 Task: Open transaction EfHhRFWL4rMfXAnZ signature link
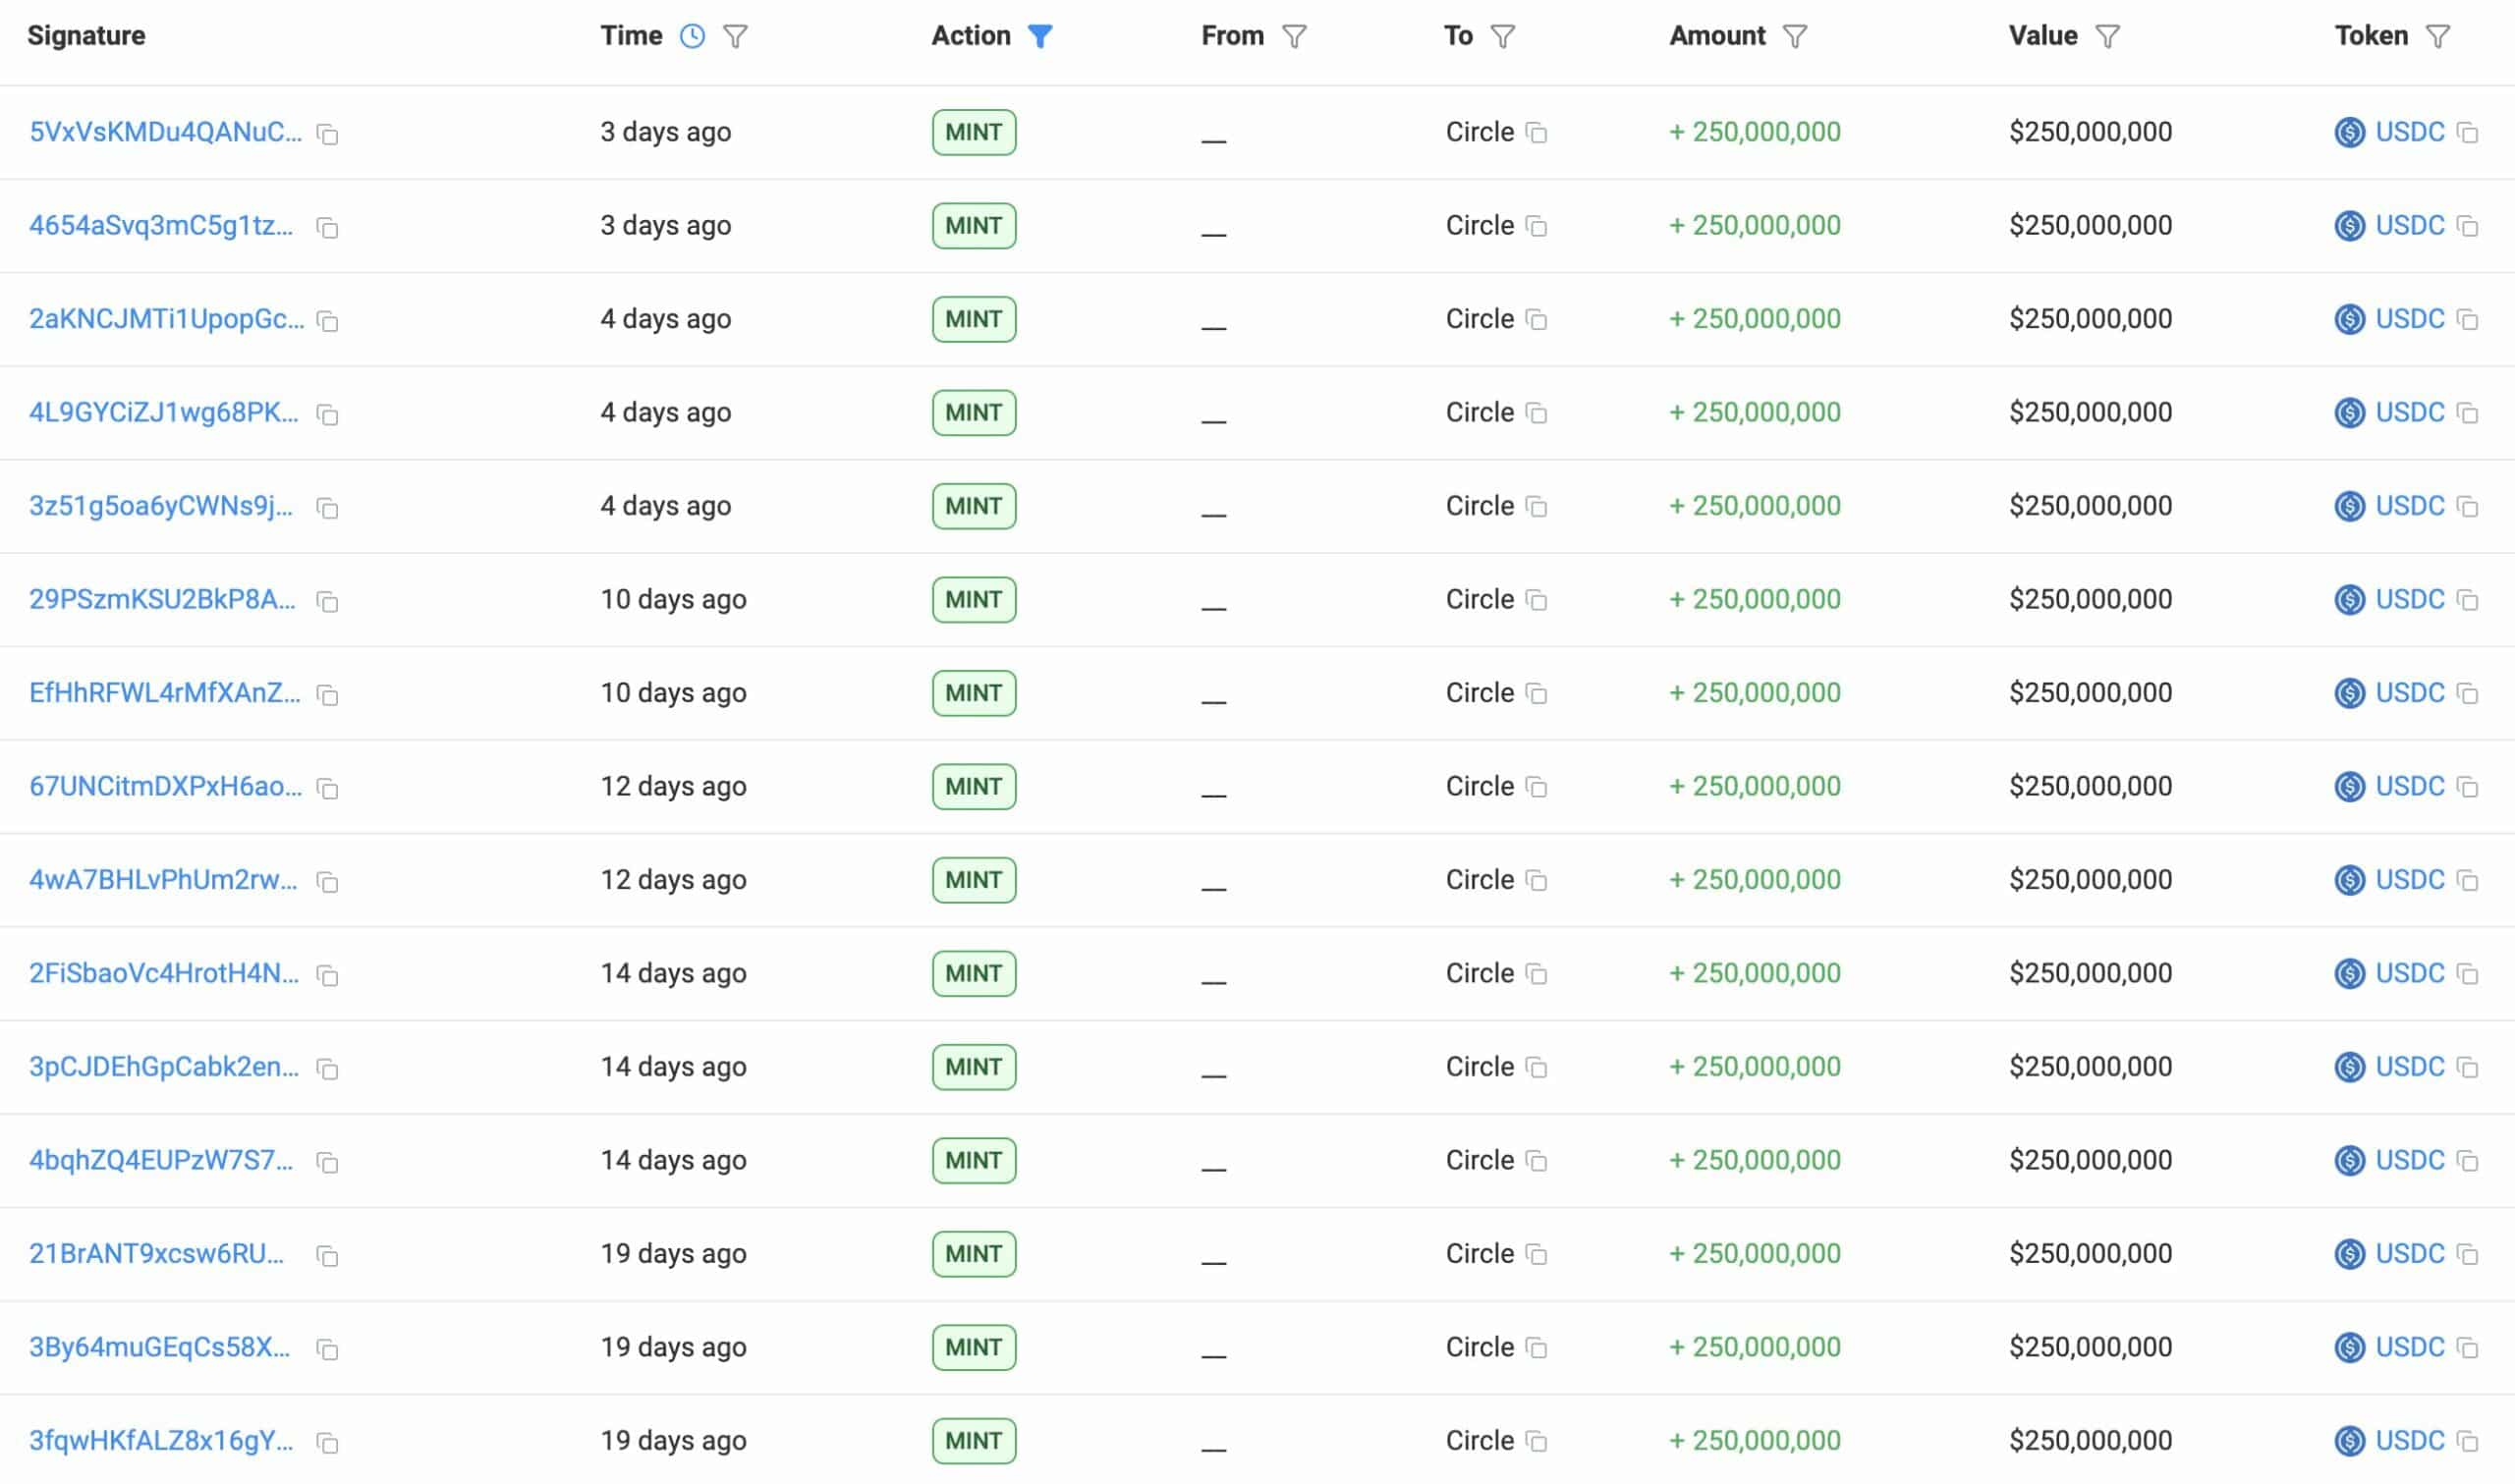(x=164, y=693)
